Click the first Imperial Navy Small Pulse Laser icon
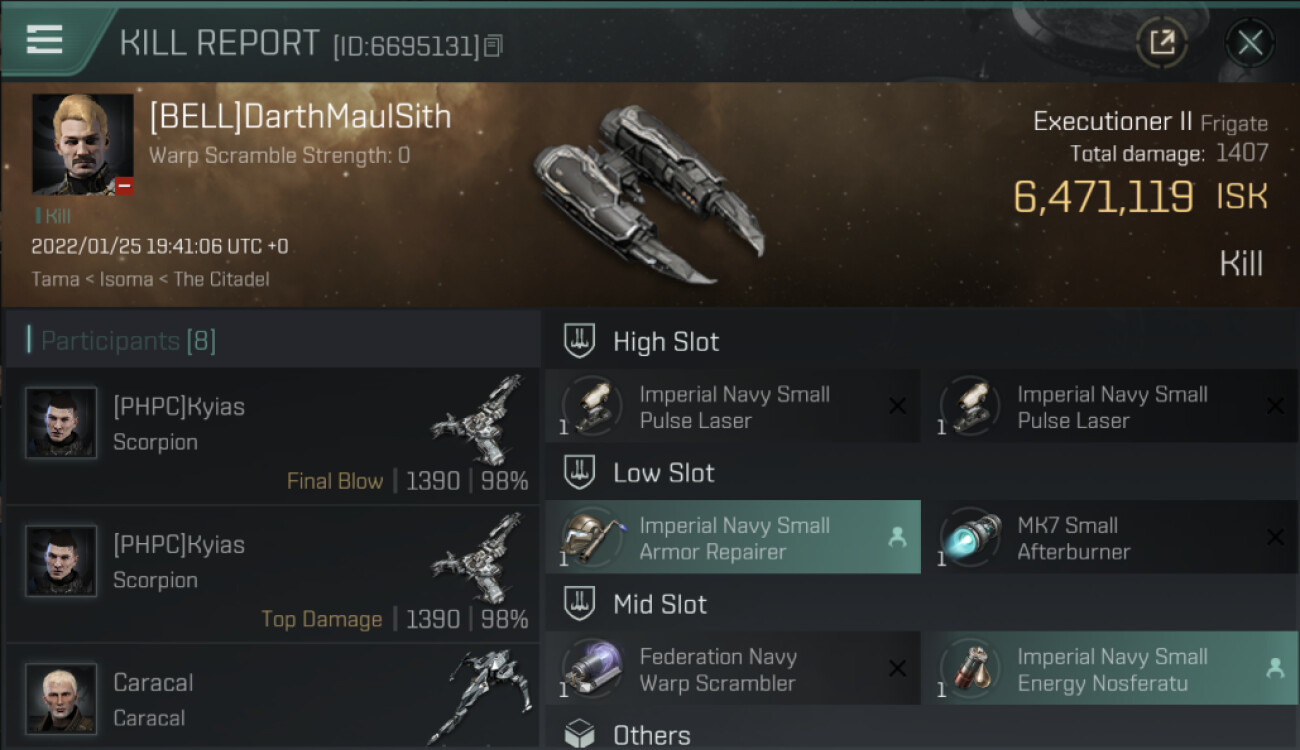Viewport: 1300px width, 750px height. [592, 407]
